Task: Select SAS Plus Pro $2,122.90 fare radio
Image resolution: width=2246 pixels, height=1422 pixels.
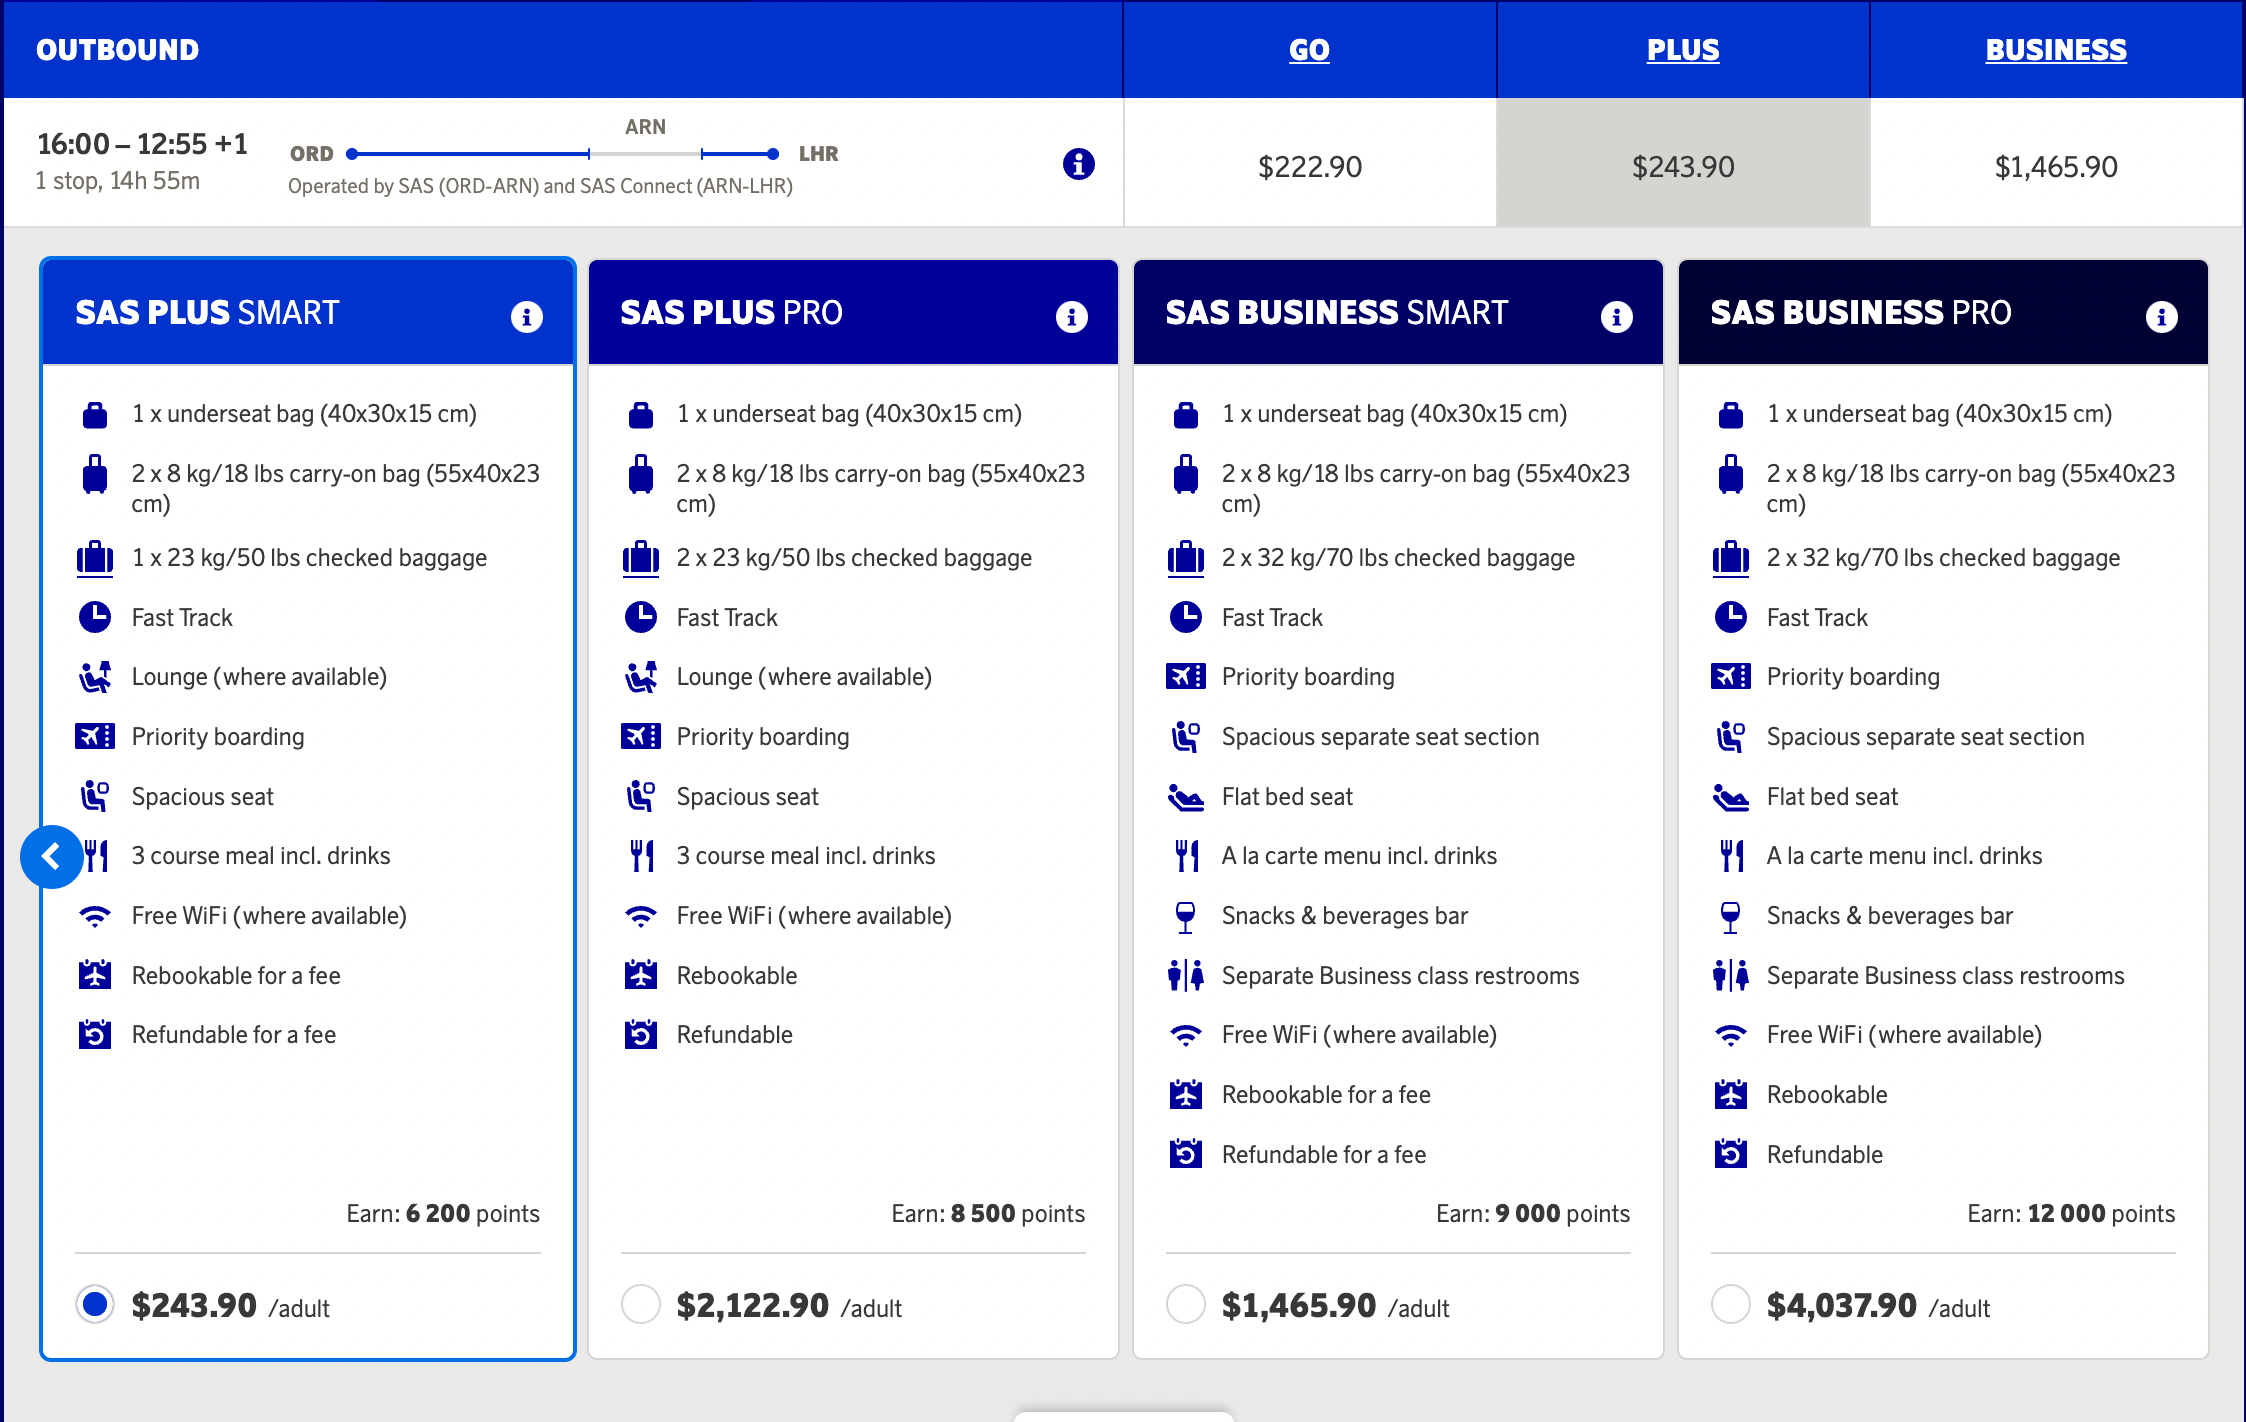Action: pyautogui.click(x=640, y=1304)
